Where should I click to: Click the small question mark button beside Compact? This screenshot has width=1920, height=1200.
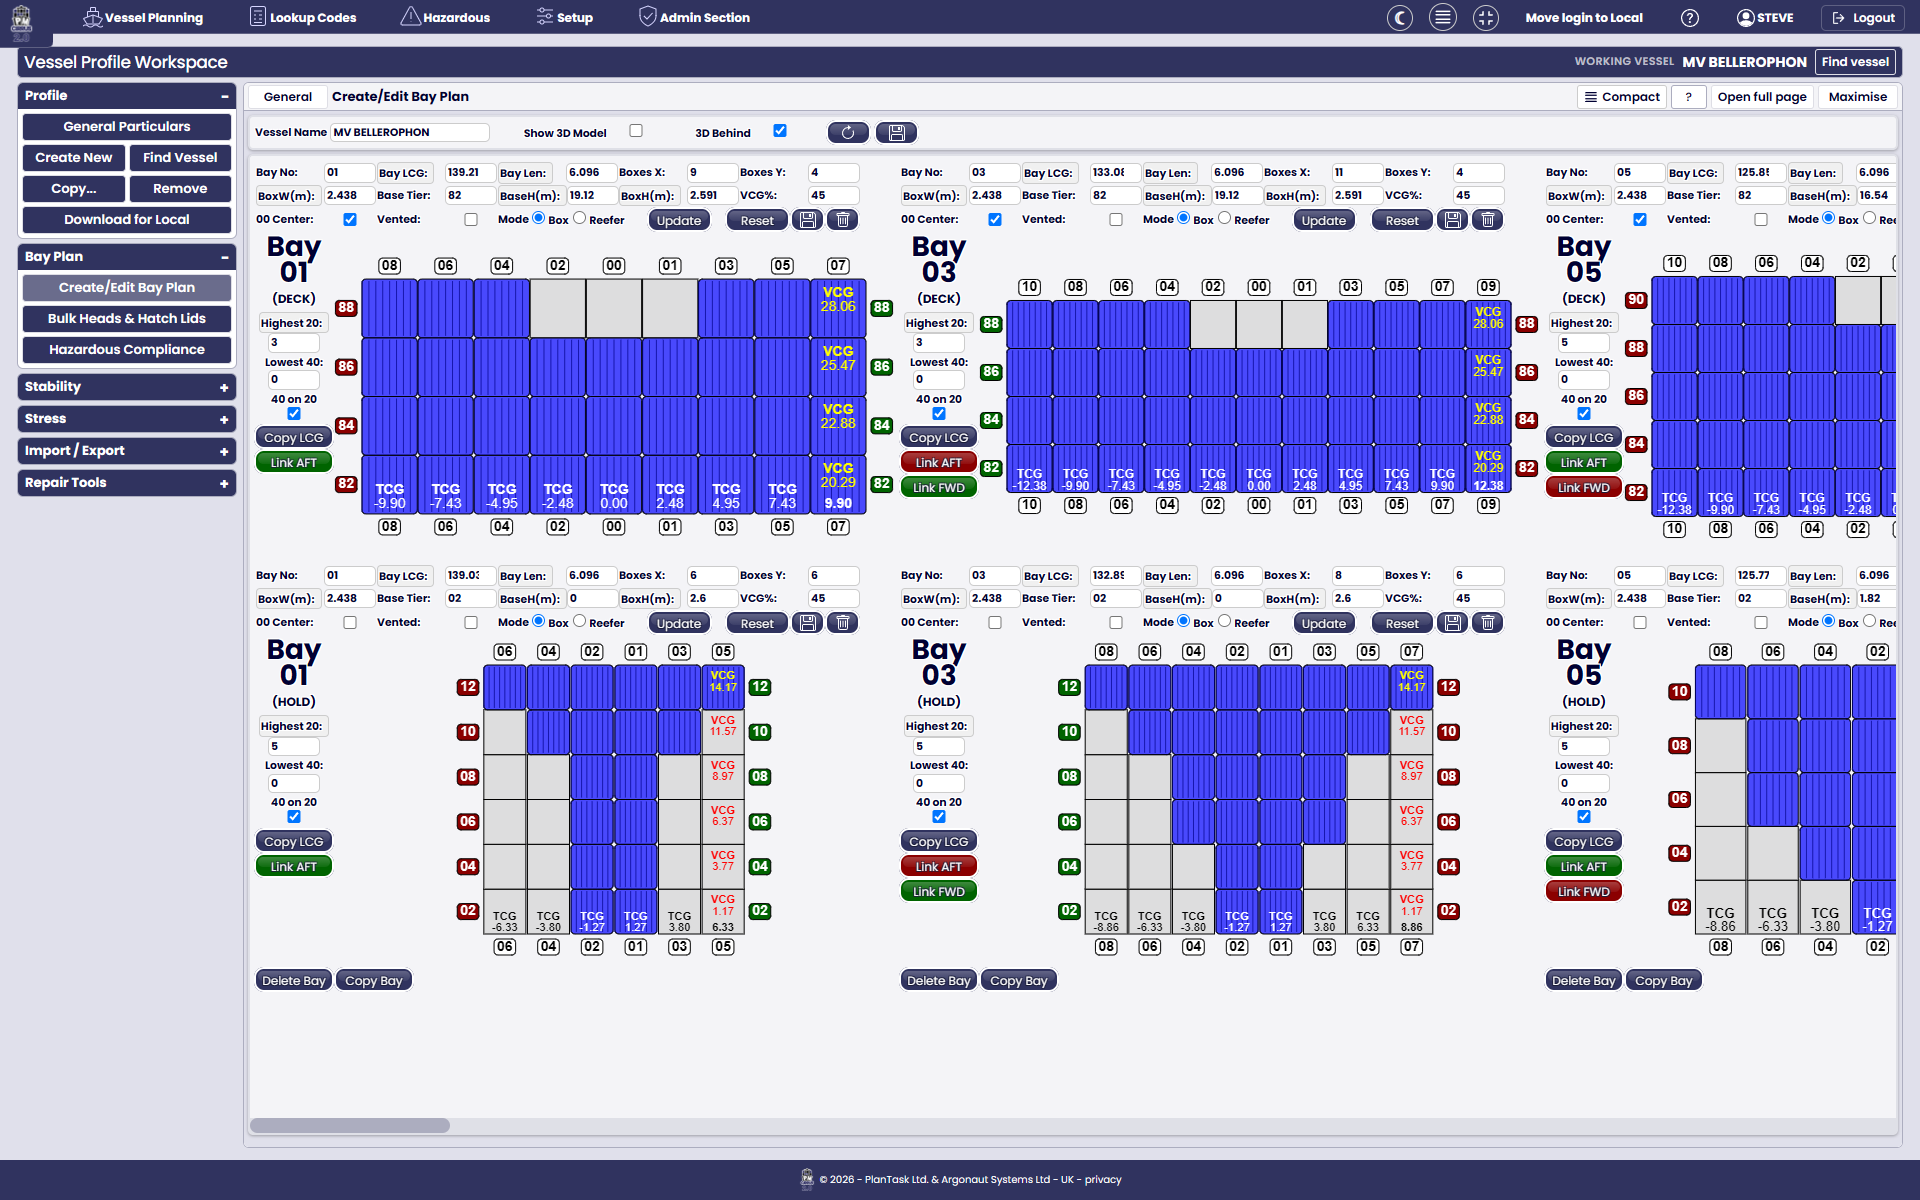[1688, 97]
